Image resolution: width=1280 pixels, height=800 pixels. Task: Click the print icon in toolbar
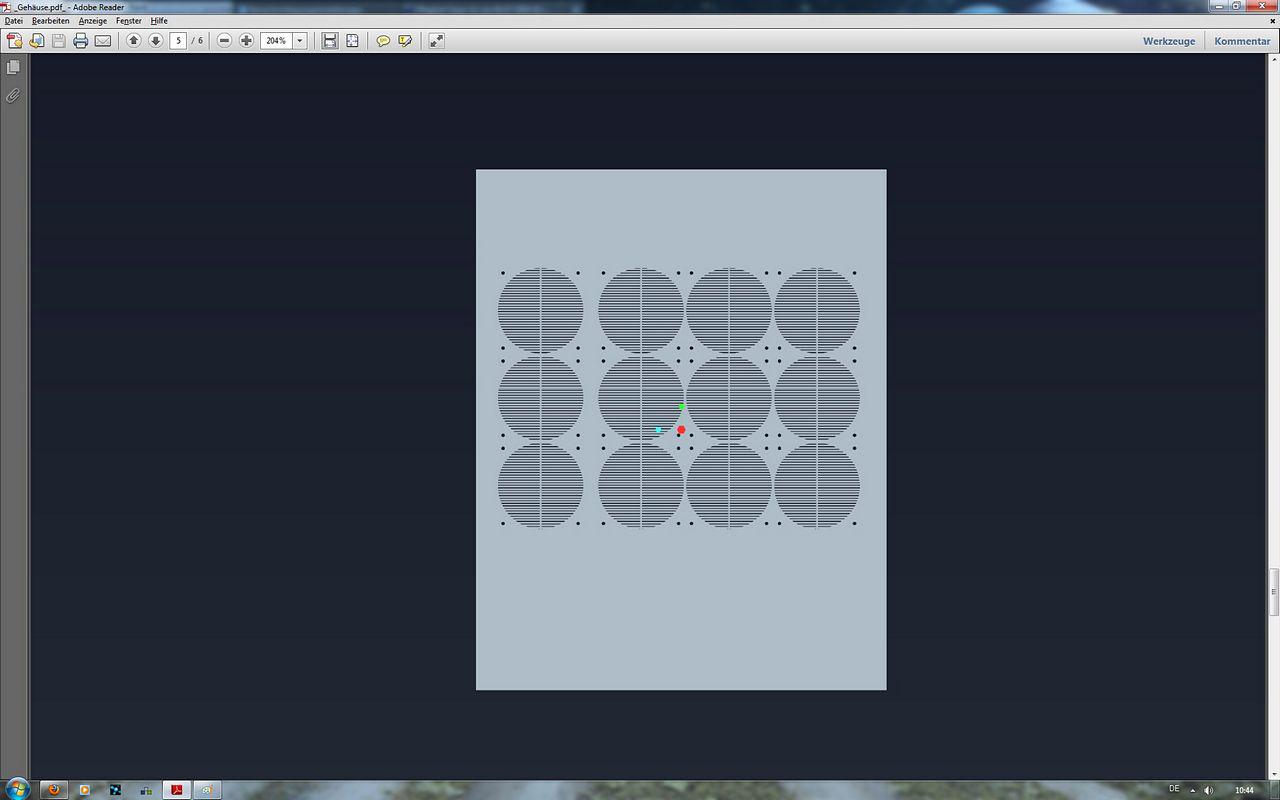tap(80, 41)
